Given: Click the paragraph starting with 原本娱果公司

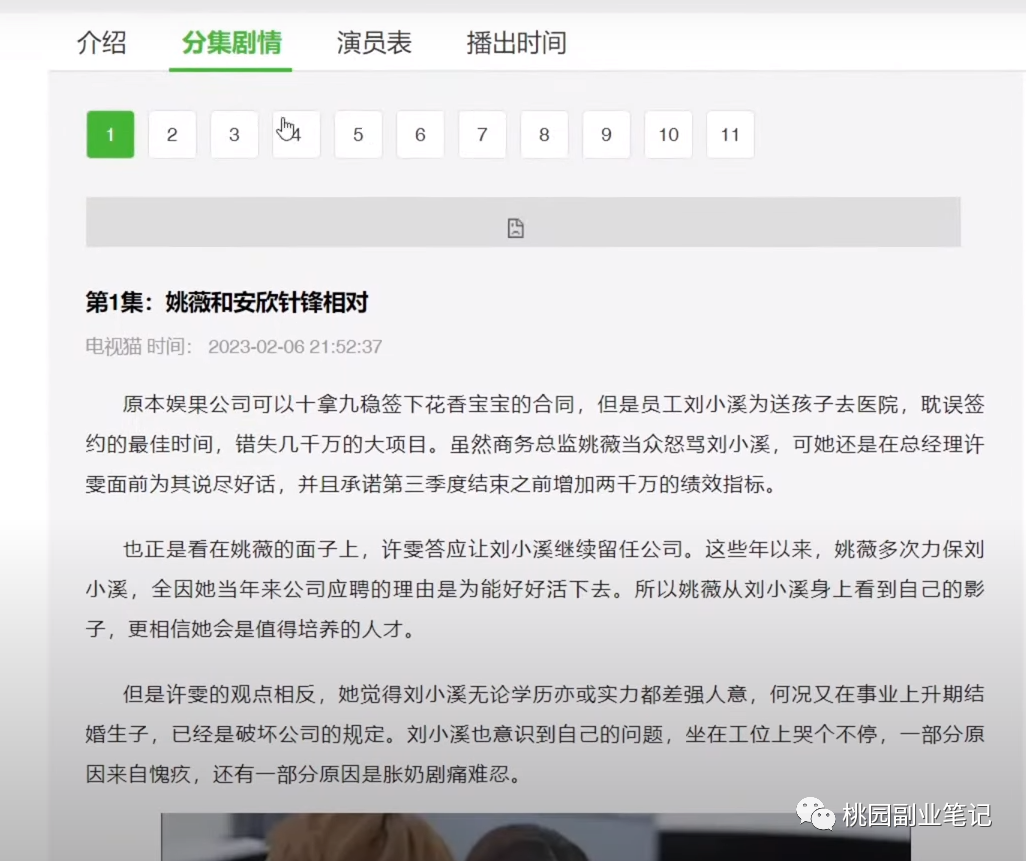Looking at the screenshot, I should tap(535, 444).
